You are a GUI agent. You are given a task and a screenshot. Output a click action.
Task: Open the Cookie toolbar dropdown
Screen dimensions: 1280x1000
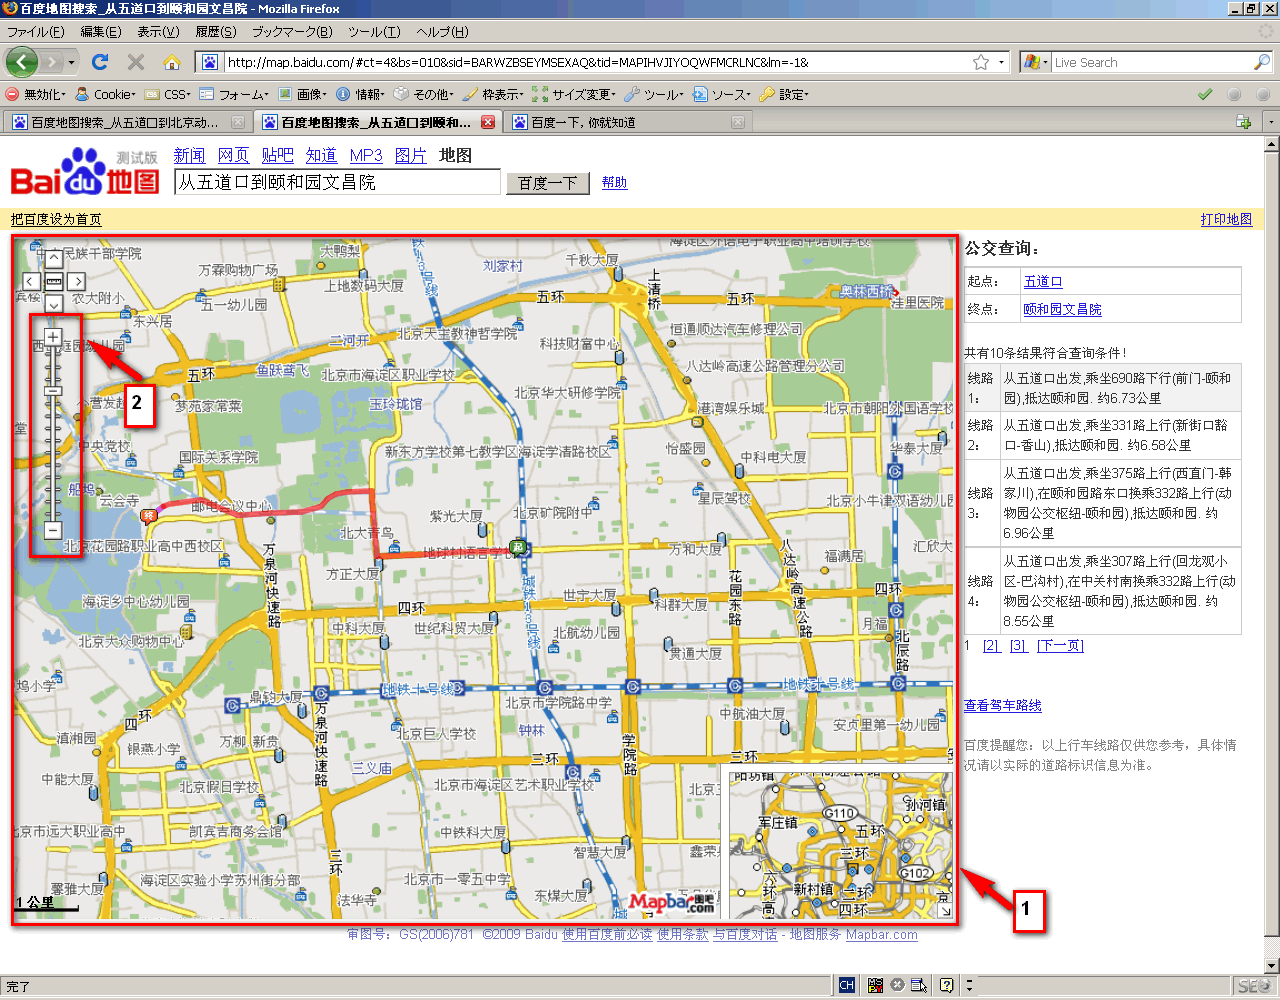(106, 94)
